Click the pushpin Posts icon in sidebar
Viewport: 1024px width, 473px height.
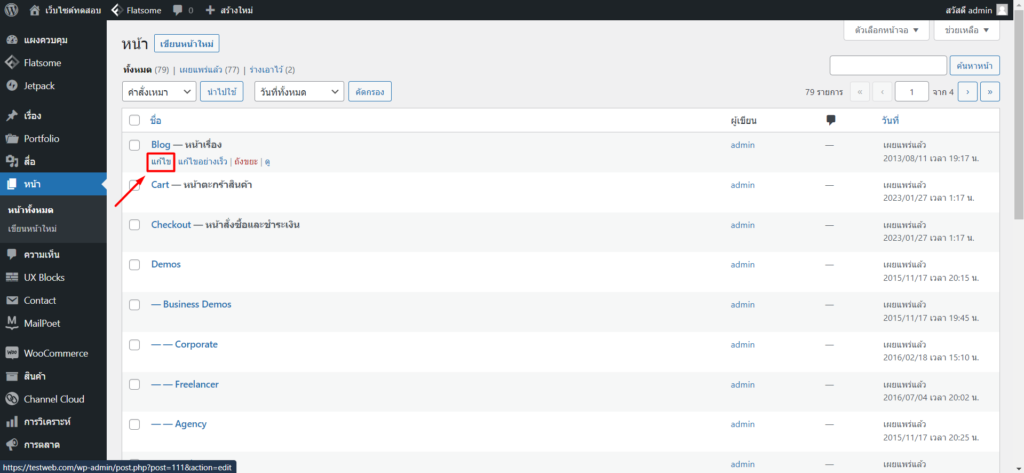tap(11, 116)
